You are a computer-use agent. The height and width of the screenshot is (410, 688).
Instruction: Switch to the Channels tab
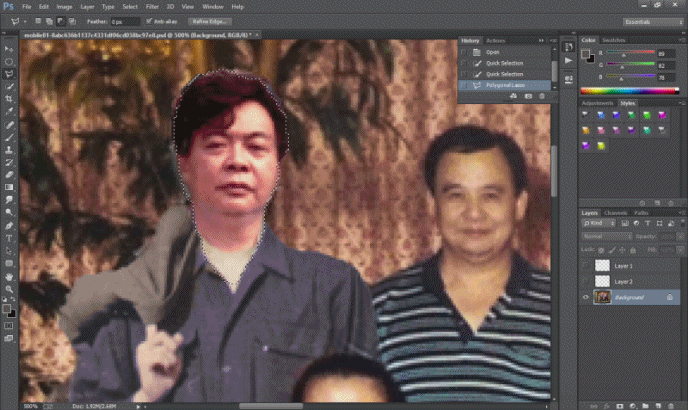point(615,213)
